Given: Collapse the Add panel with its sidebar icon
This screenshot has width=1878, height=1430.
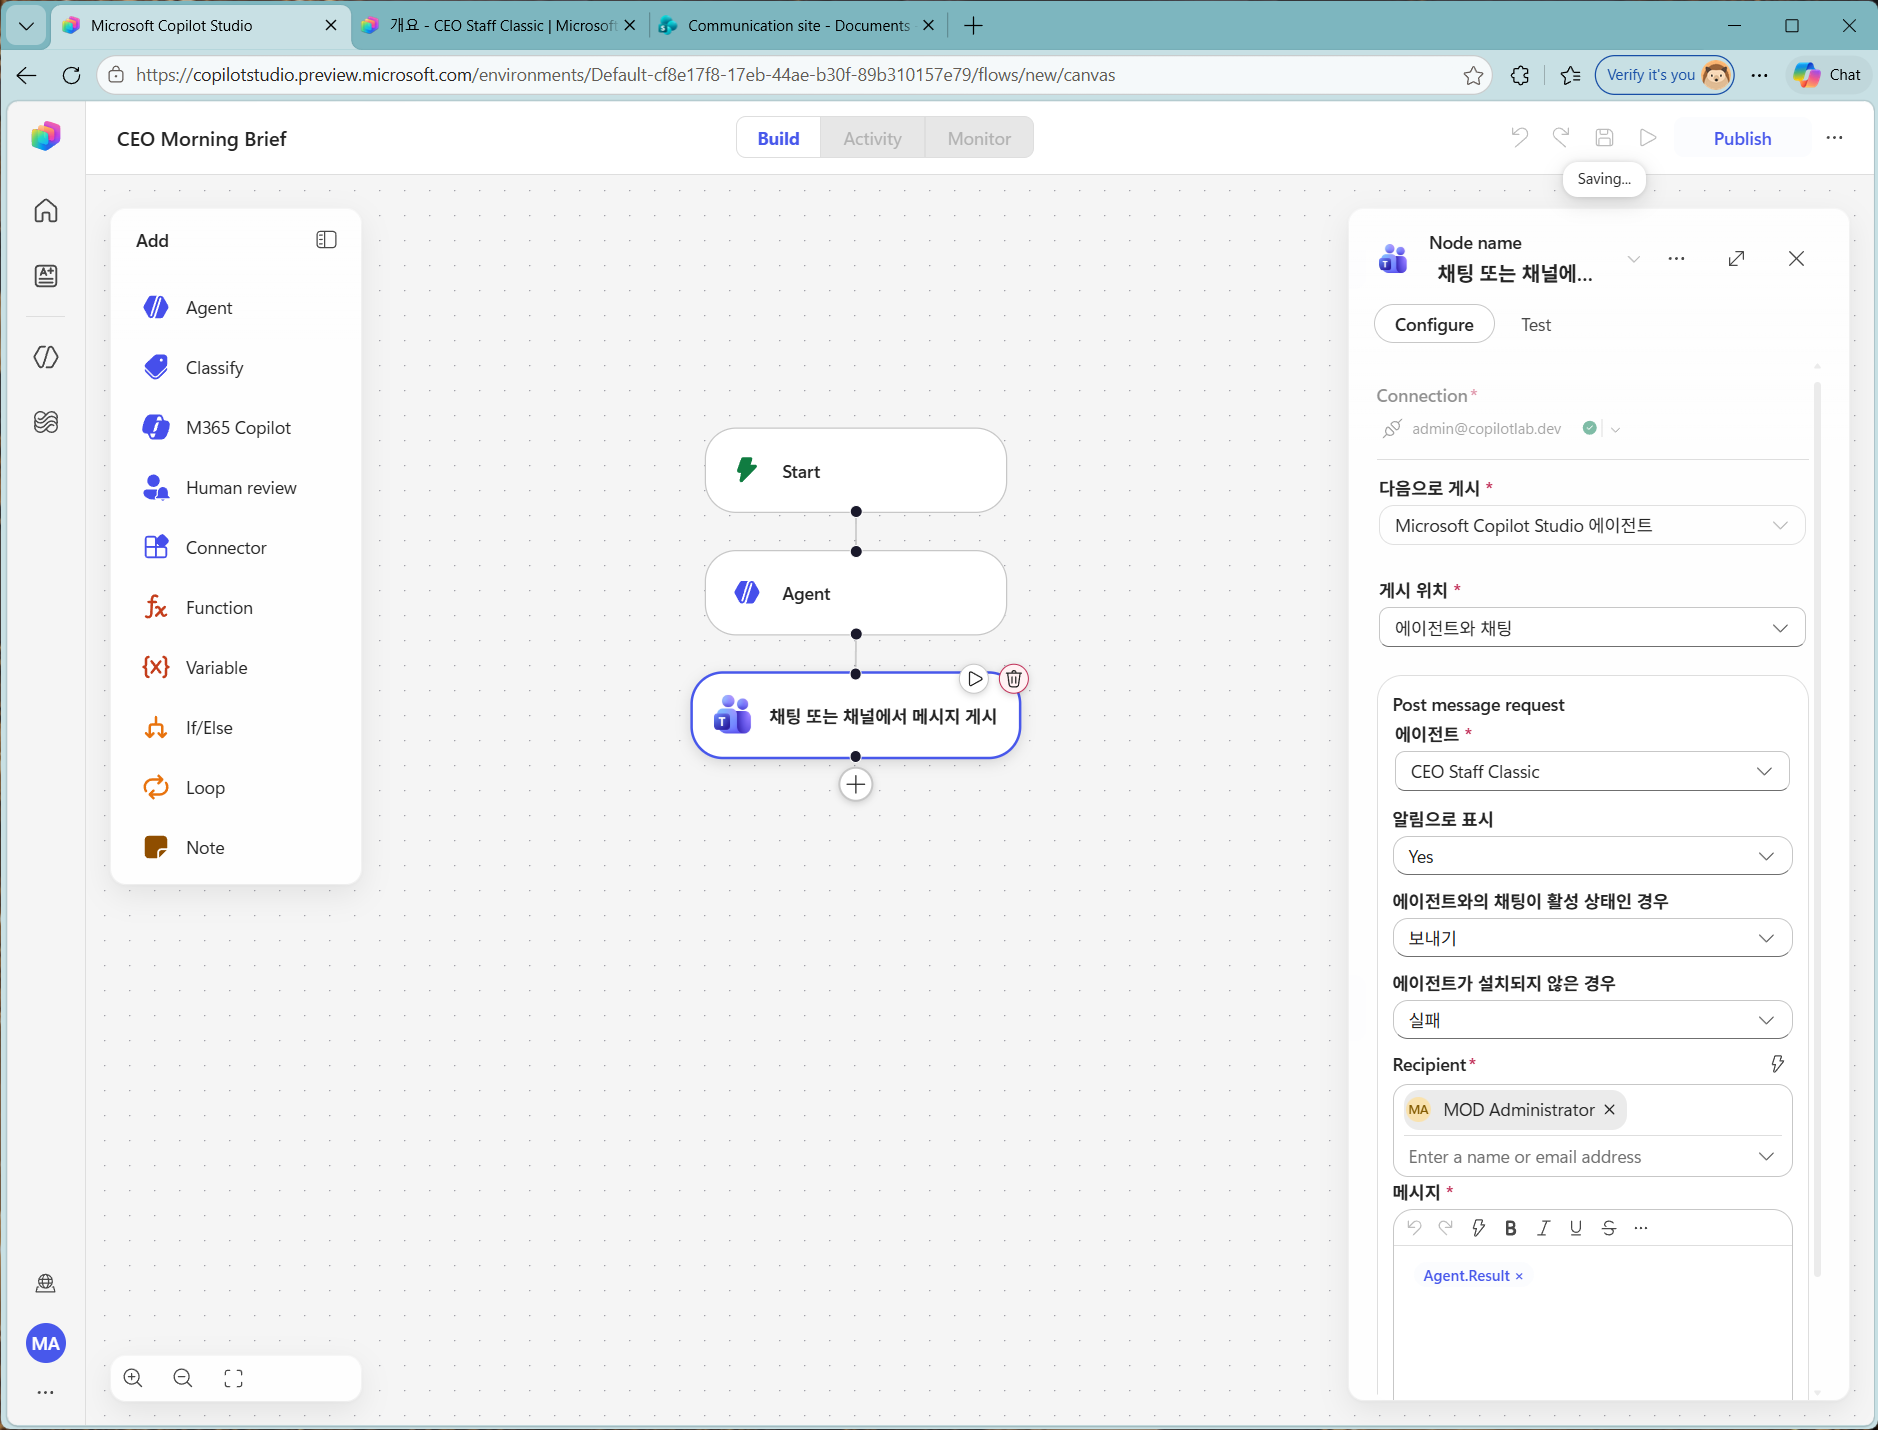Looking at the screenshot, I should 326,240.
